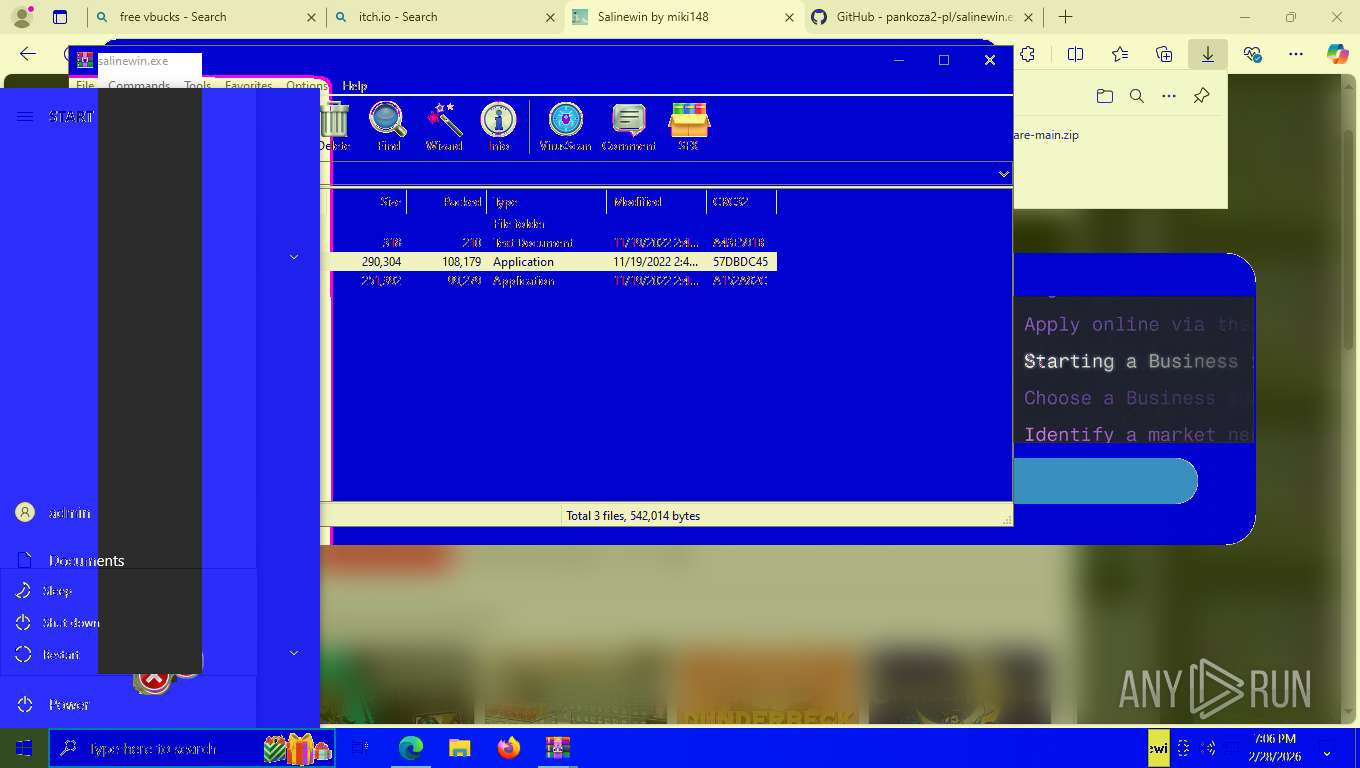Viewport: 1360px width, 768px height.
Task: Select the Text Document row
Action: click(x=554, y=243)
